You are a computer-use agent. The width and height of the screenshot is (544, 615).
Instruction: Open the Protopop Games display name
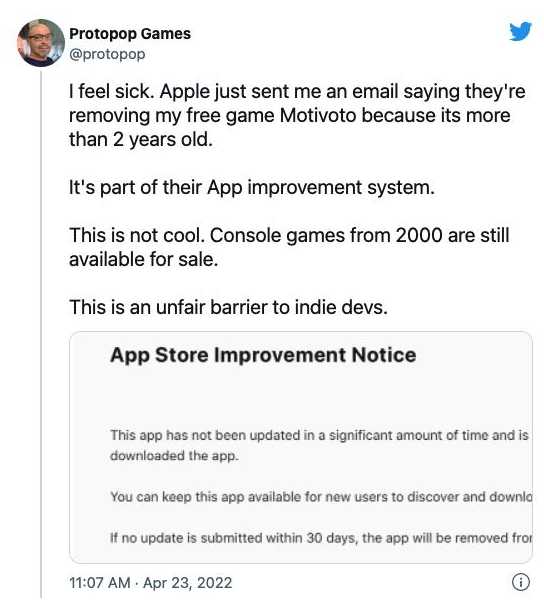[130, 34]
